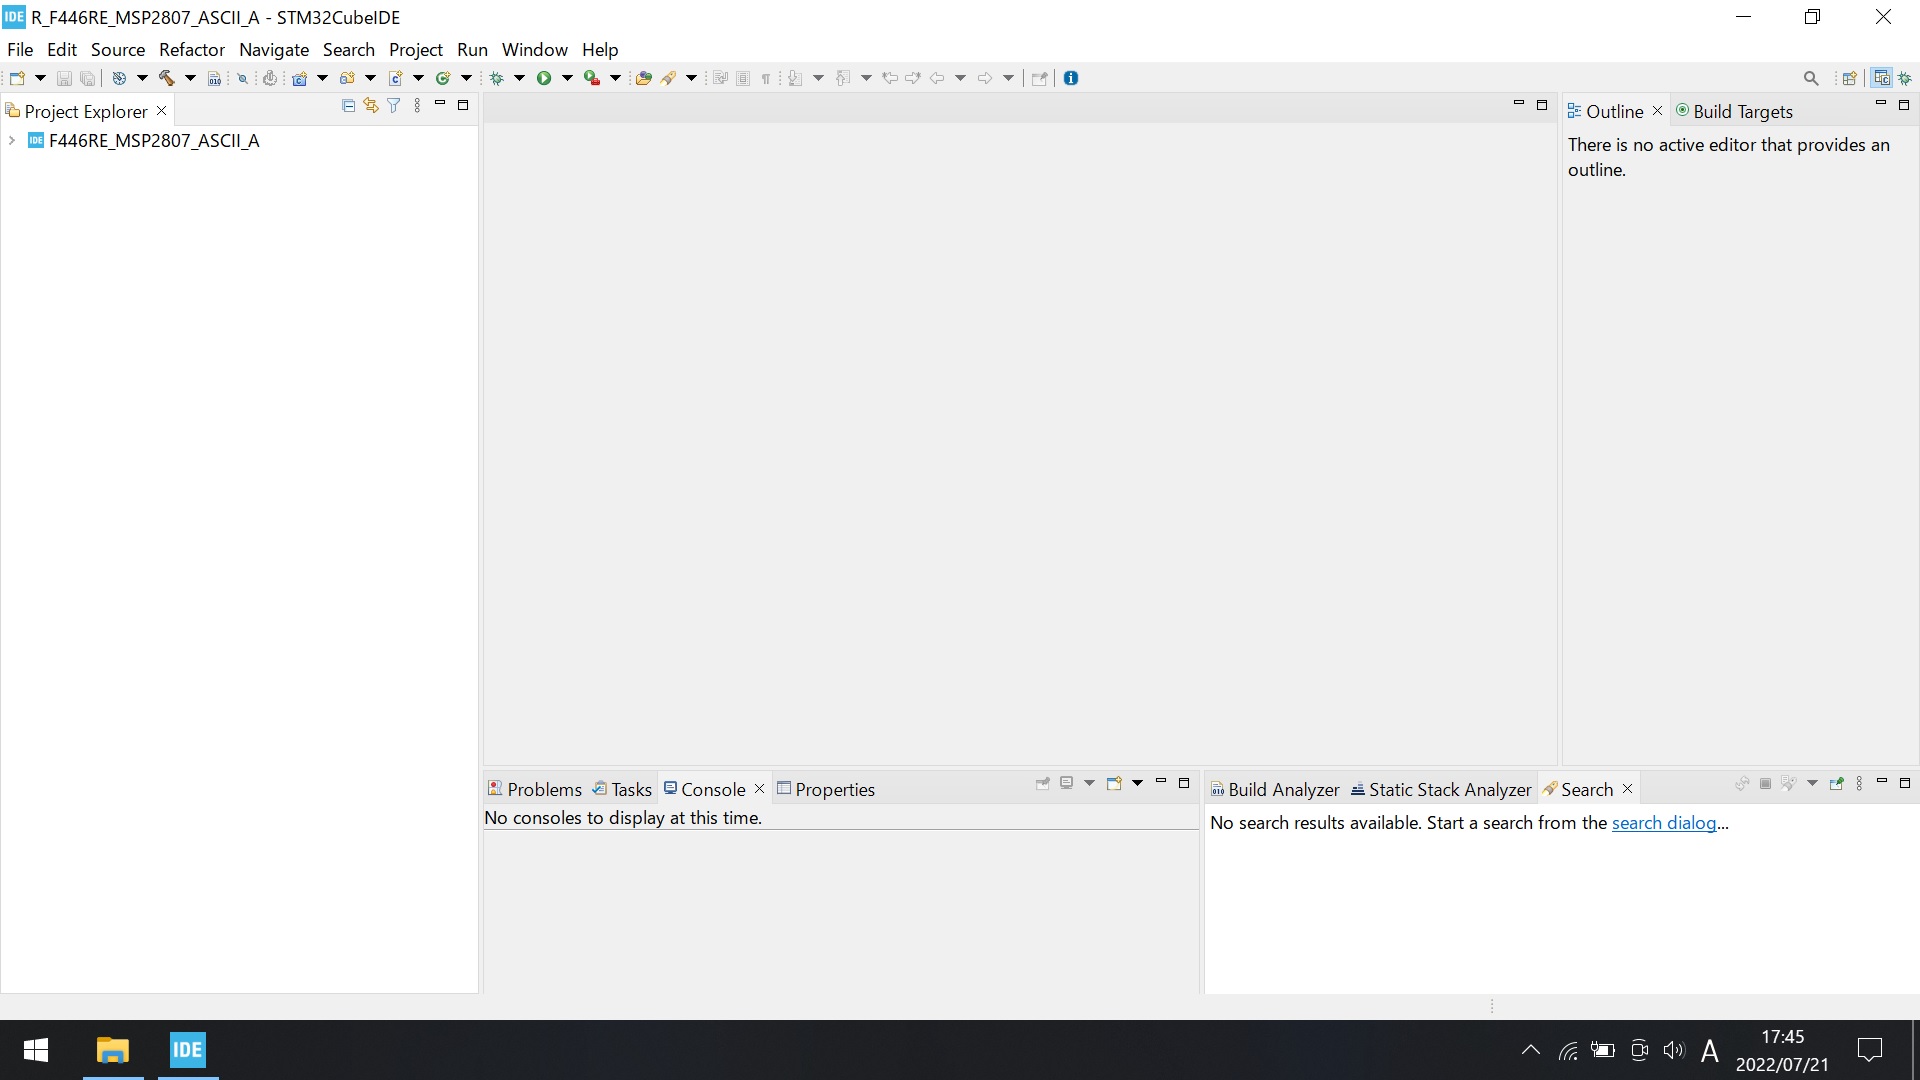The height and width of the screenshot is (1080, 1920).
Task: Expand the F446RE_MSP2807_ASCII_A project tree
Action: 13,140
